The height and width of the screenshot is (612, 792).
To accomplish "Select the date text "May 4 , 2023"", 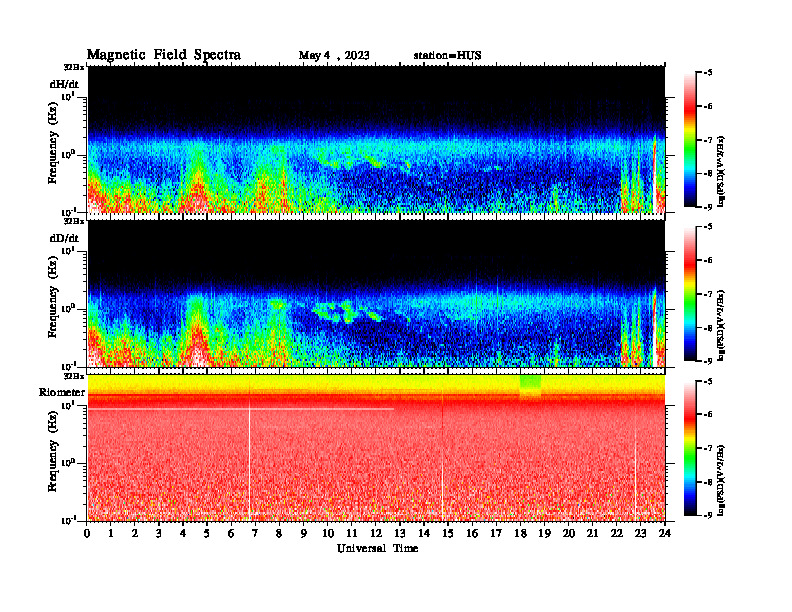I will pyautogui.click(x=334, y=56).
